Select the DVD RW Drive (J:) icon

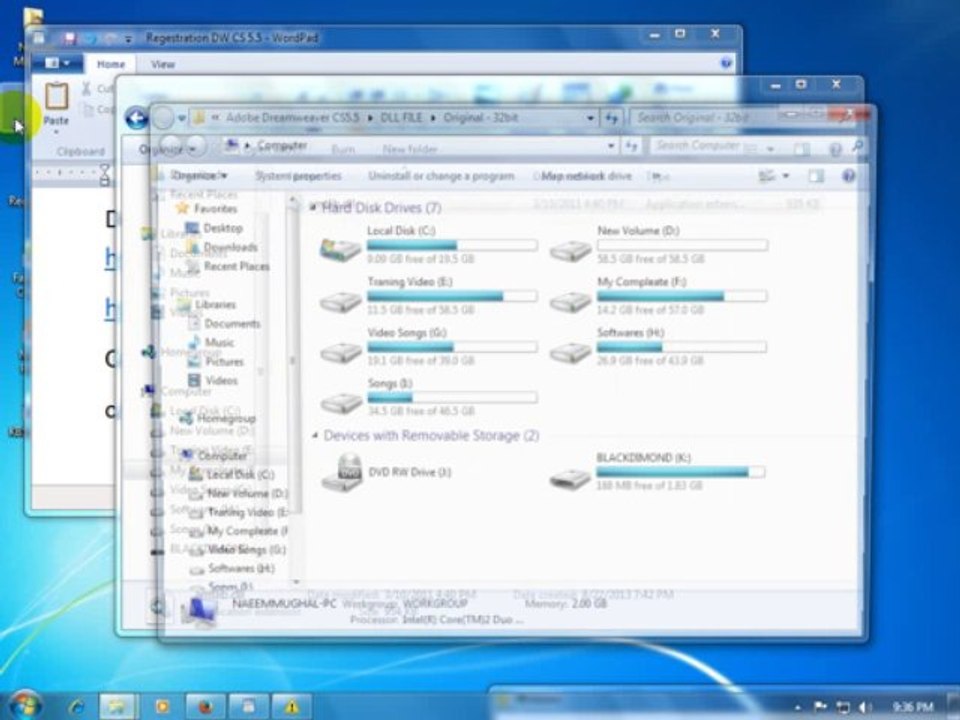click(x=342, y=473)
